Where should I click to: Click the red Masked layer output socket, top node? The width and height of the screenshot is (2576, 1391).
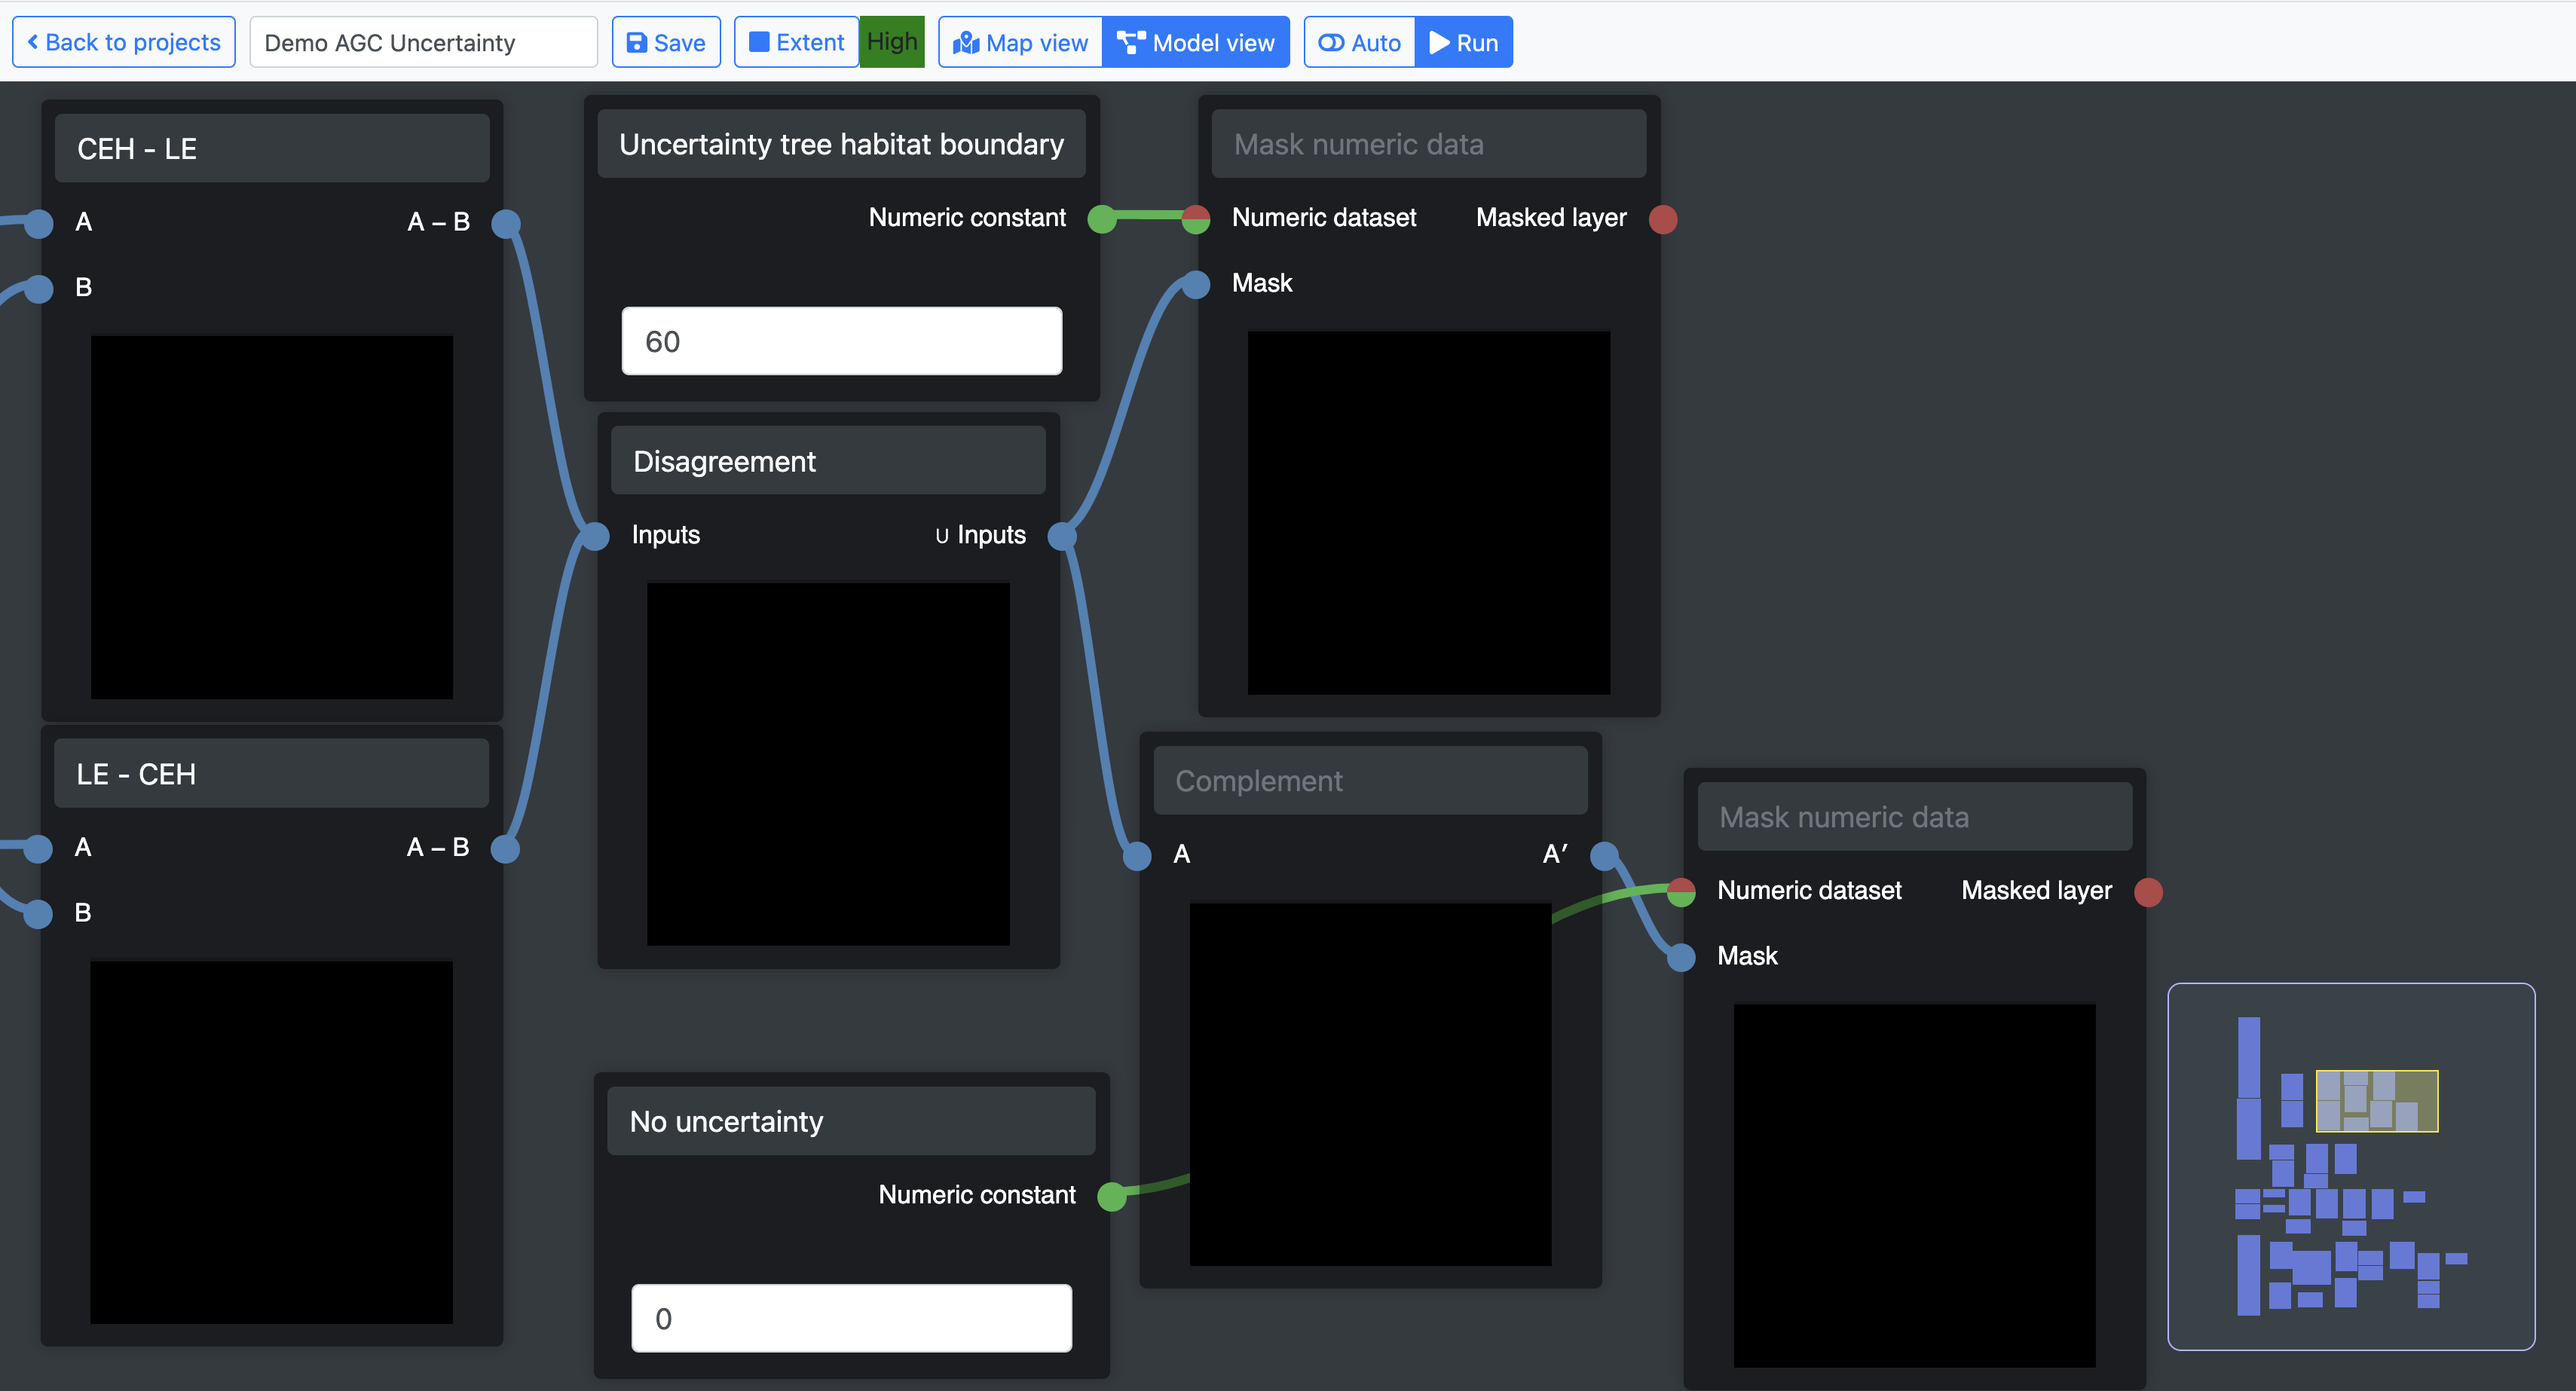point(1663,219)
